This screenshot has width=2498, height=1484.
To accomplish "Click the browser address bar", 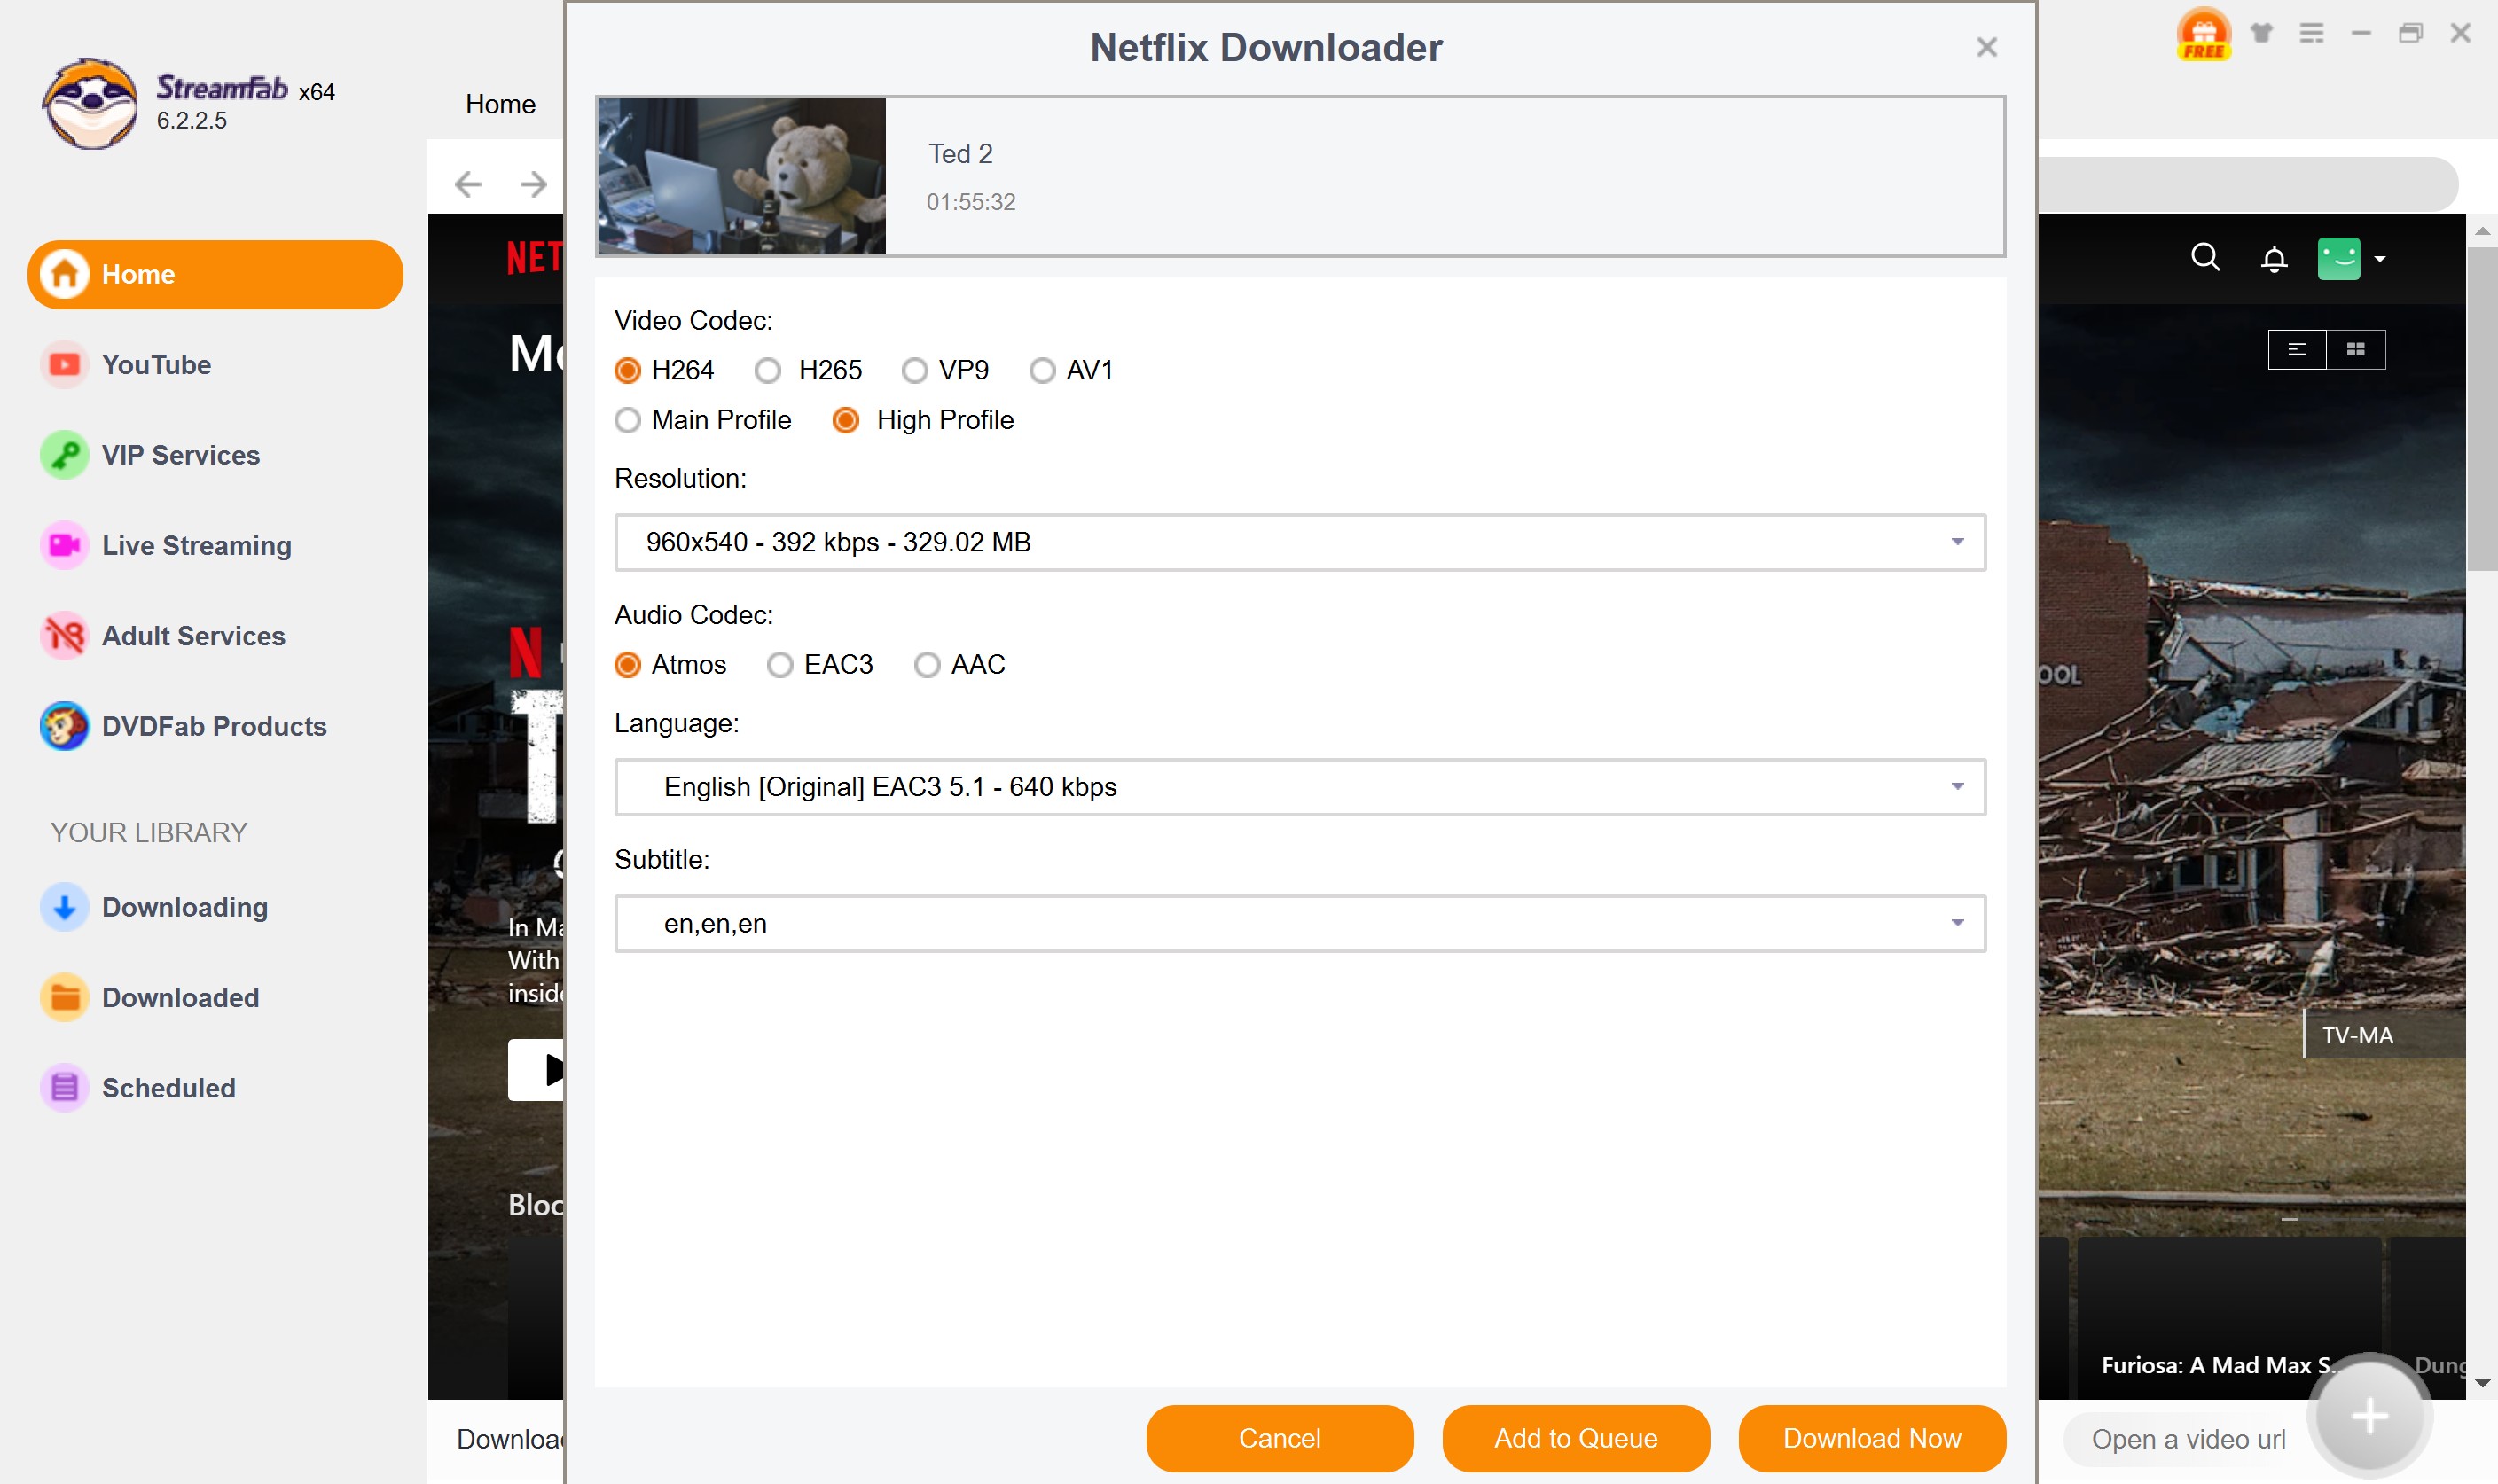I will tap(2246, 184).
